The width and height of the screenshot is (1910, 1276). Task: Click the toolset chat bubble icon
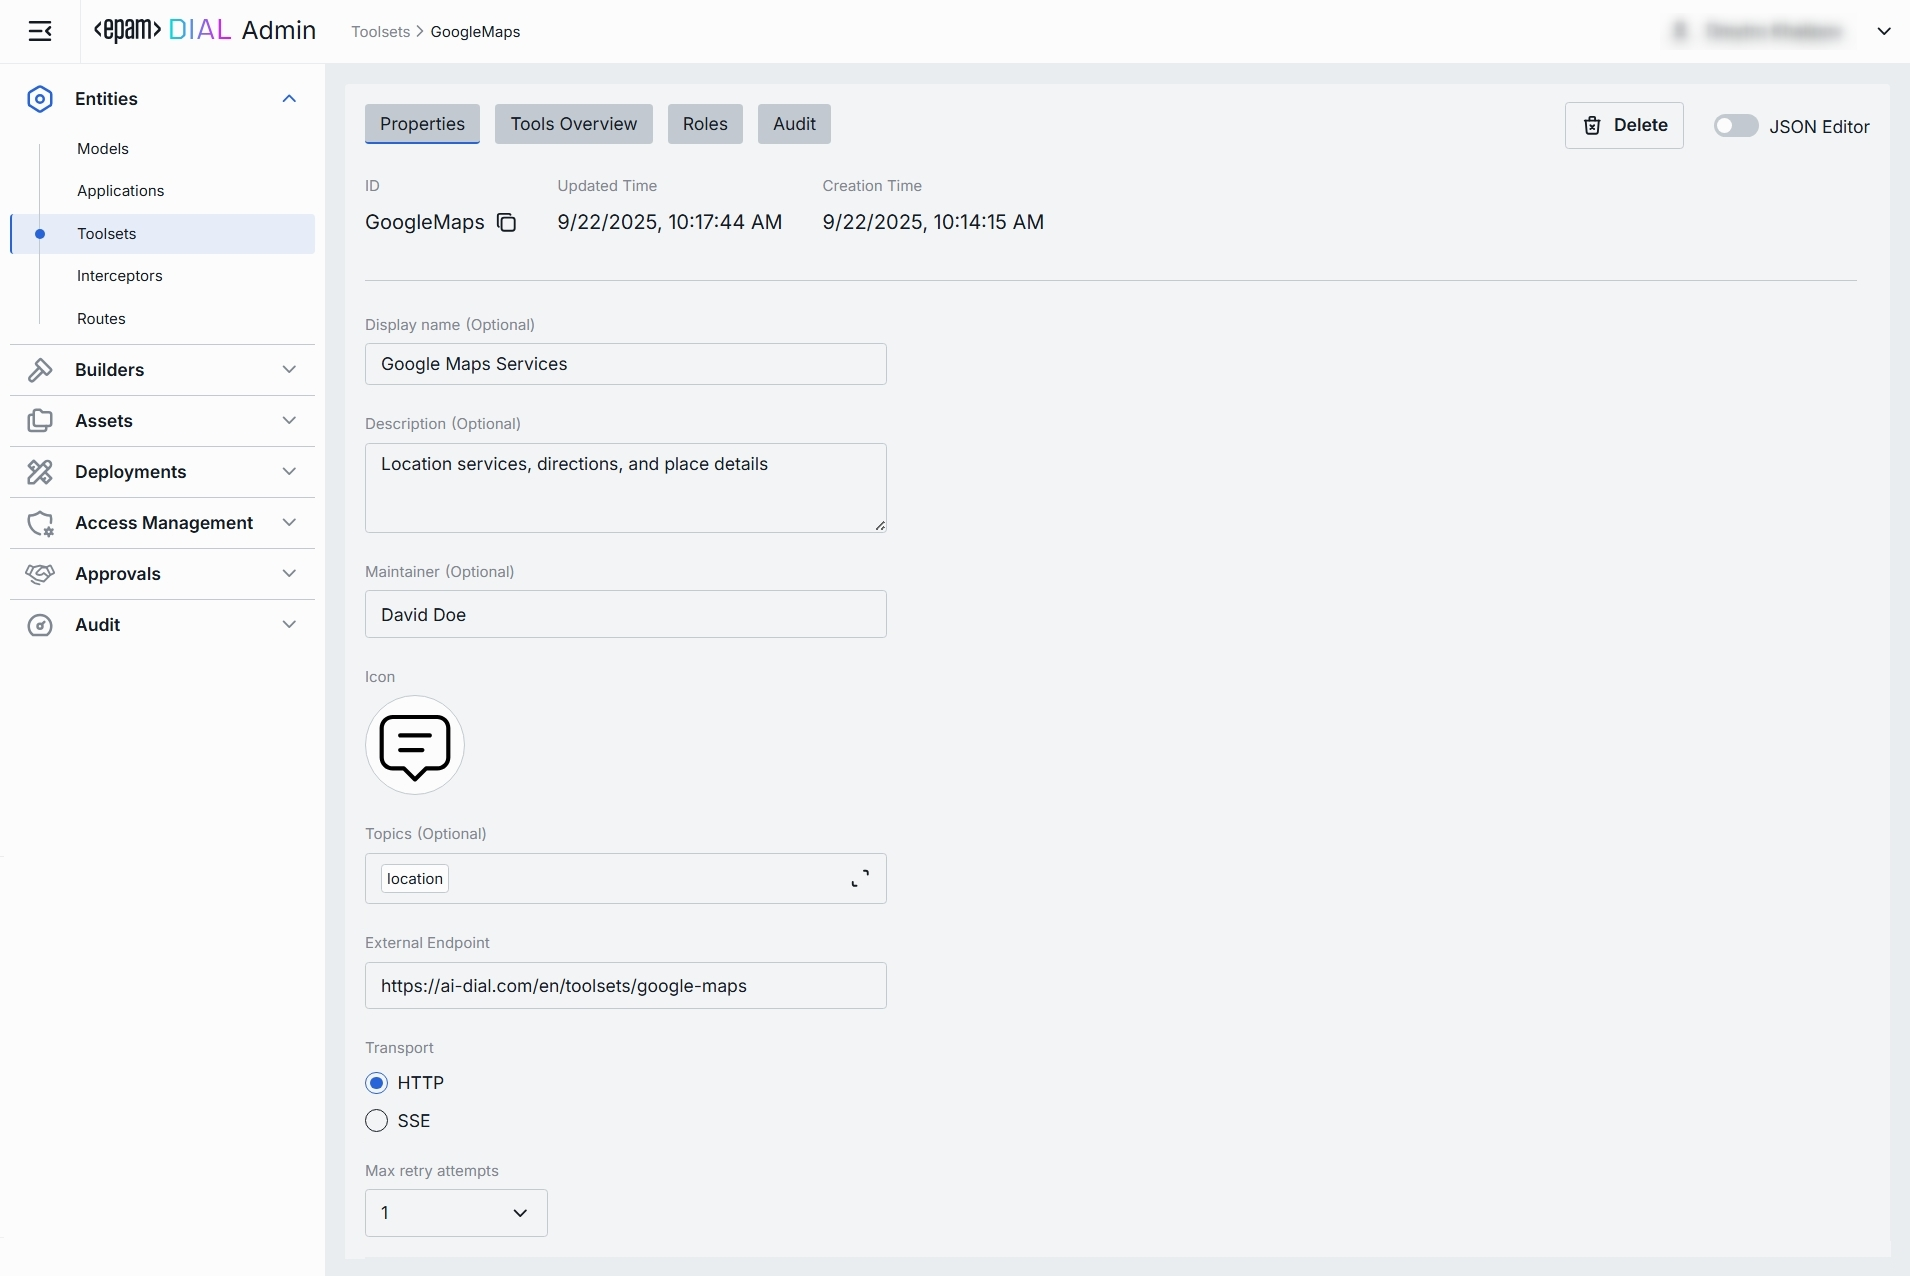tap(415, 746)
